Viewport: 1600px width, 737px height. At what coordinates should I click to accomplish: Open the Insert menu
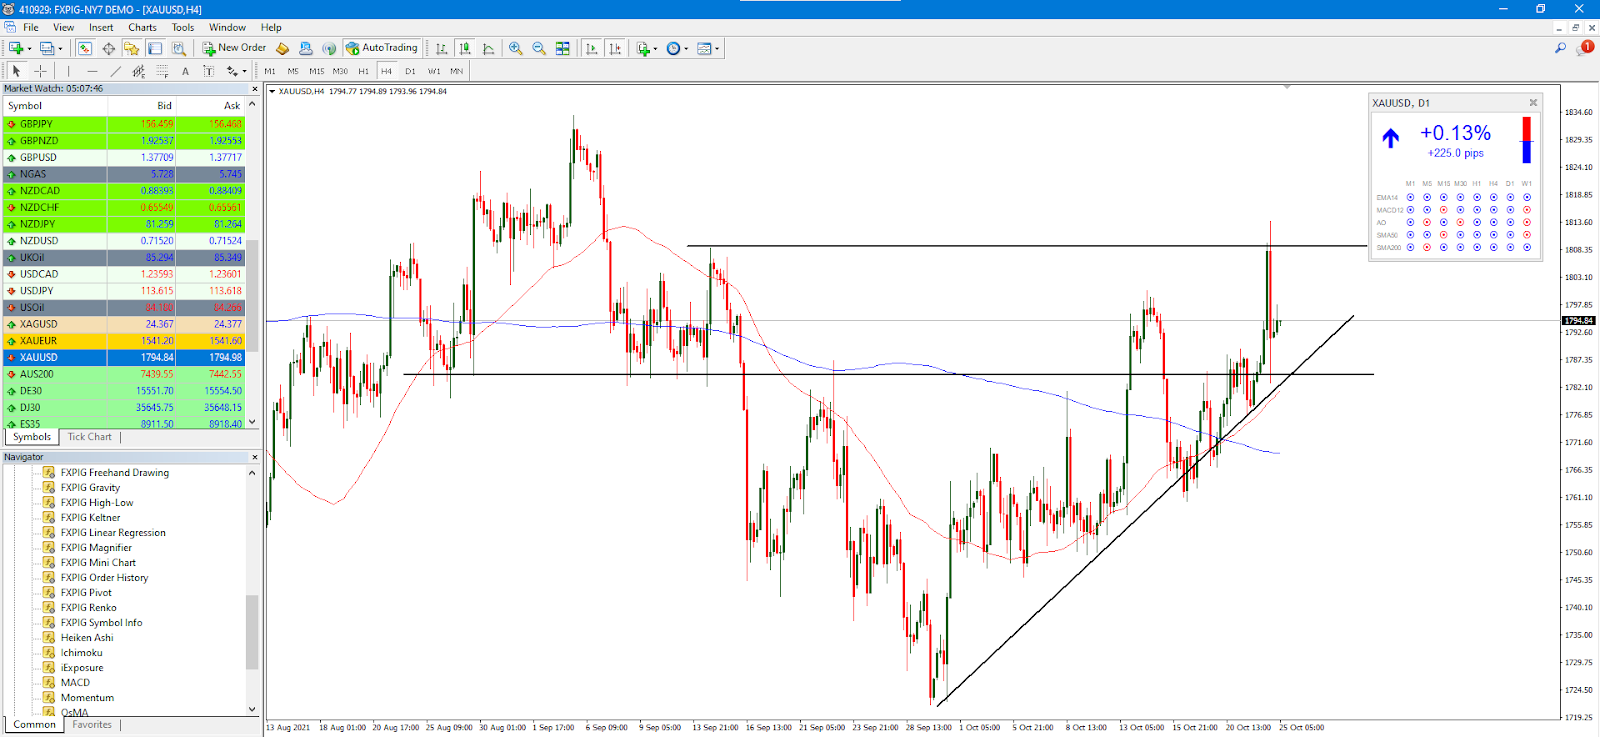pos(101,27)
